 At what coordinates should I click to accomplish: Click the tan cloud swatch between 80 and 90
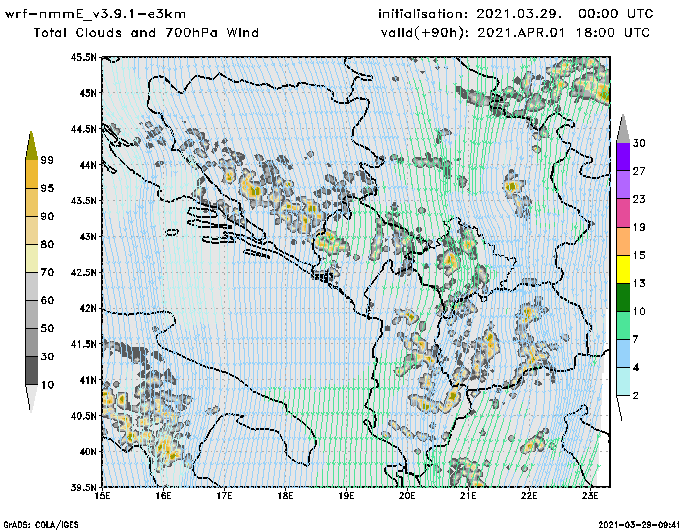[32, 230]
